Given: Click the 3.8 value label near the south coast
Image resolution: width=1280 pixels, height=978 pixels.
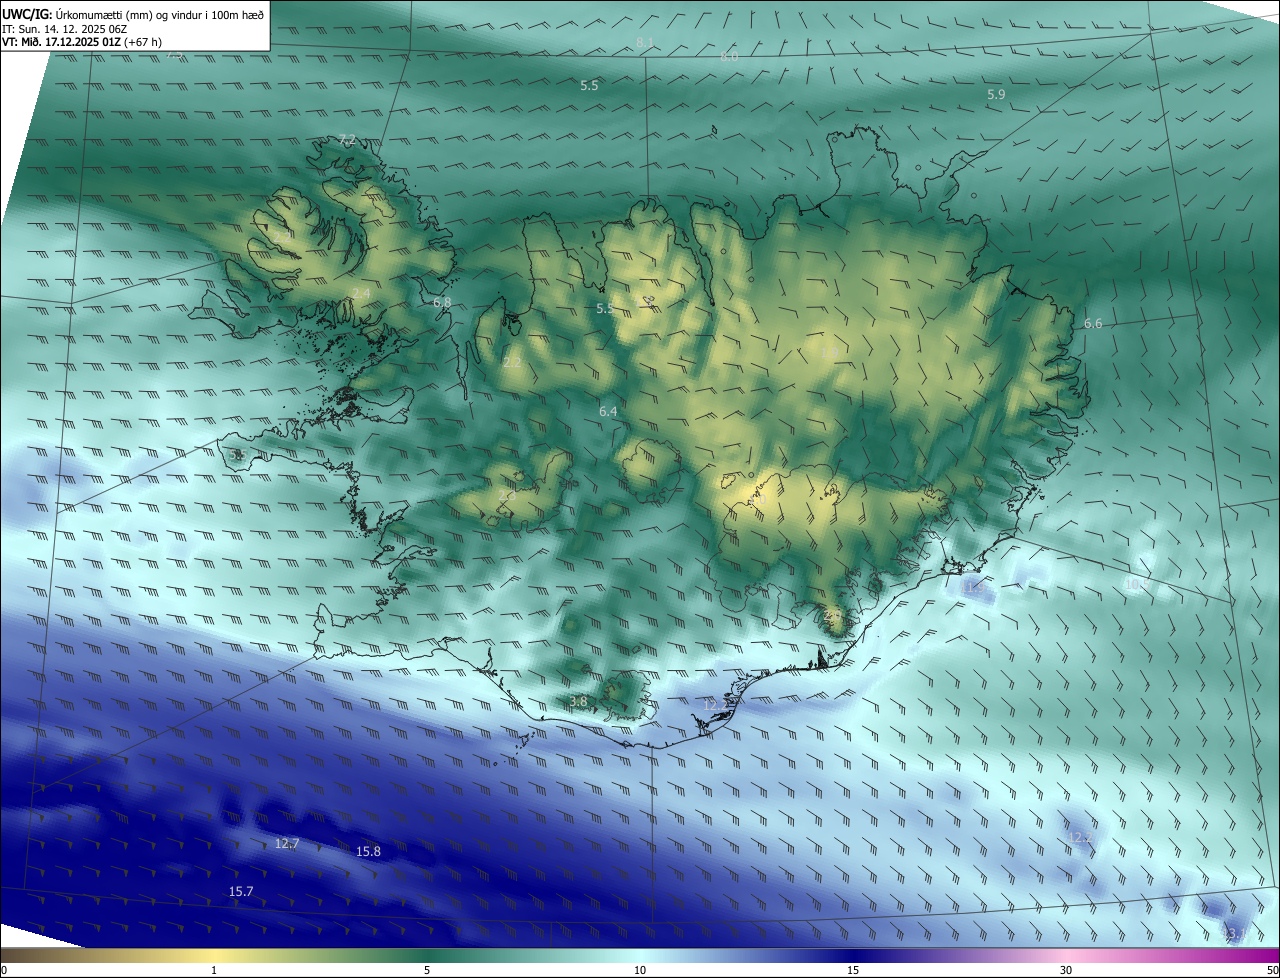Looking at the screenshot, I should tap(578, 701).
